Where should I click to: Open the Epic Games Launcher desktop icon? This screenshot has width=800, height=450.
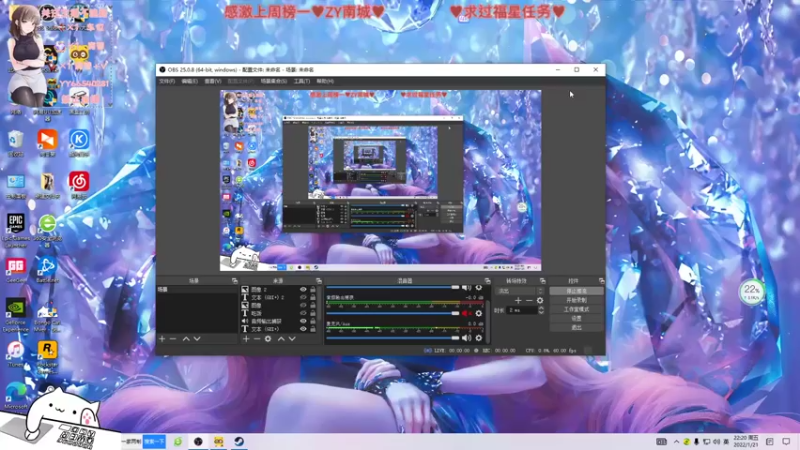coord(16,230)
